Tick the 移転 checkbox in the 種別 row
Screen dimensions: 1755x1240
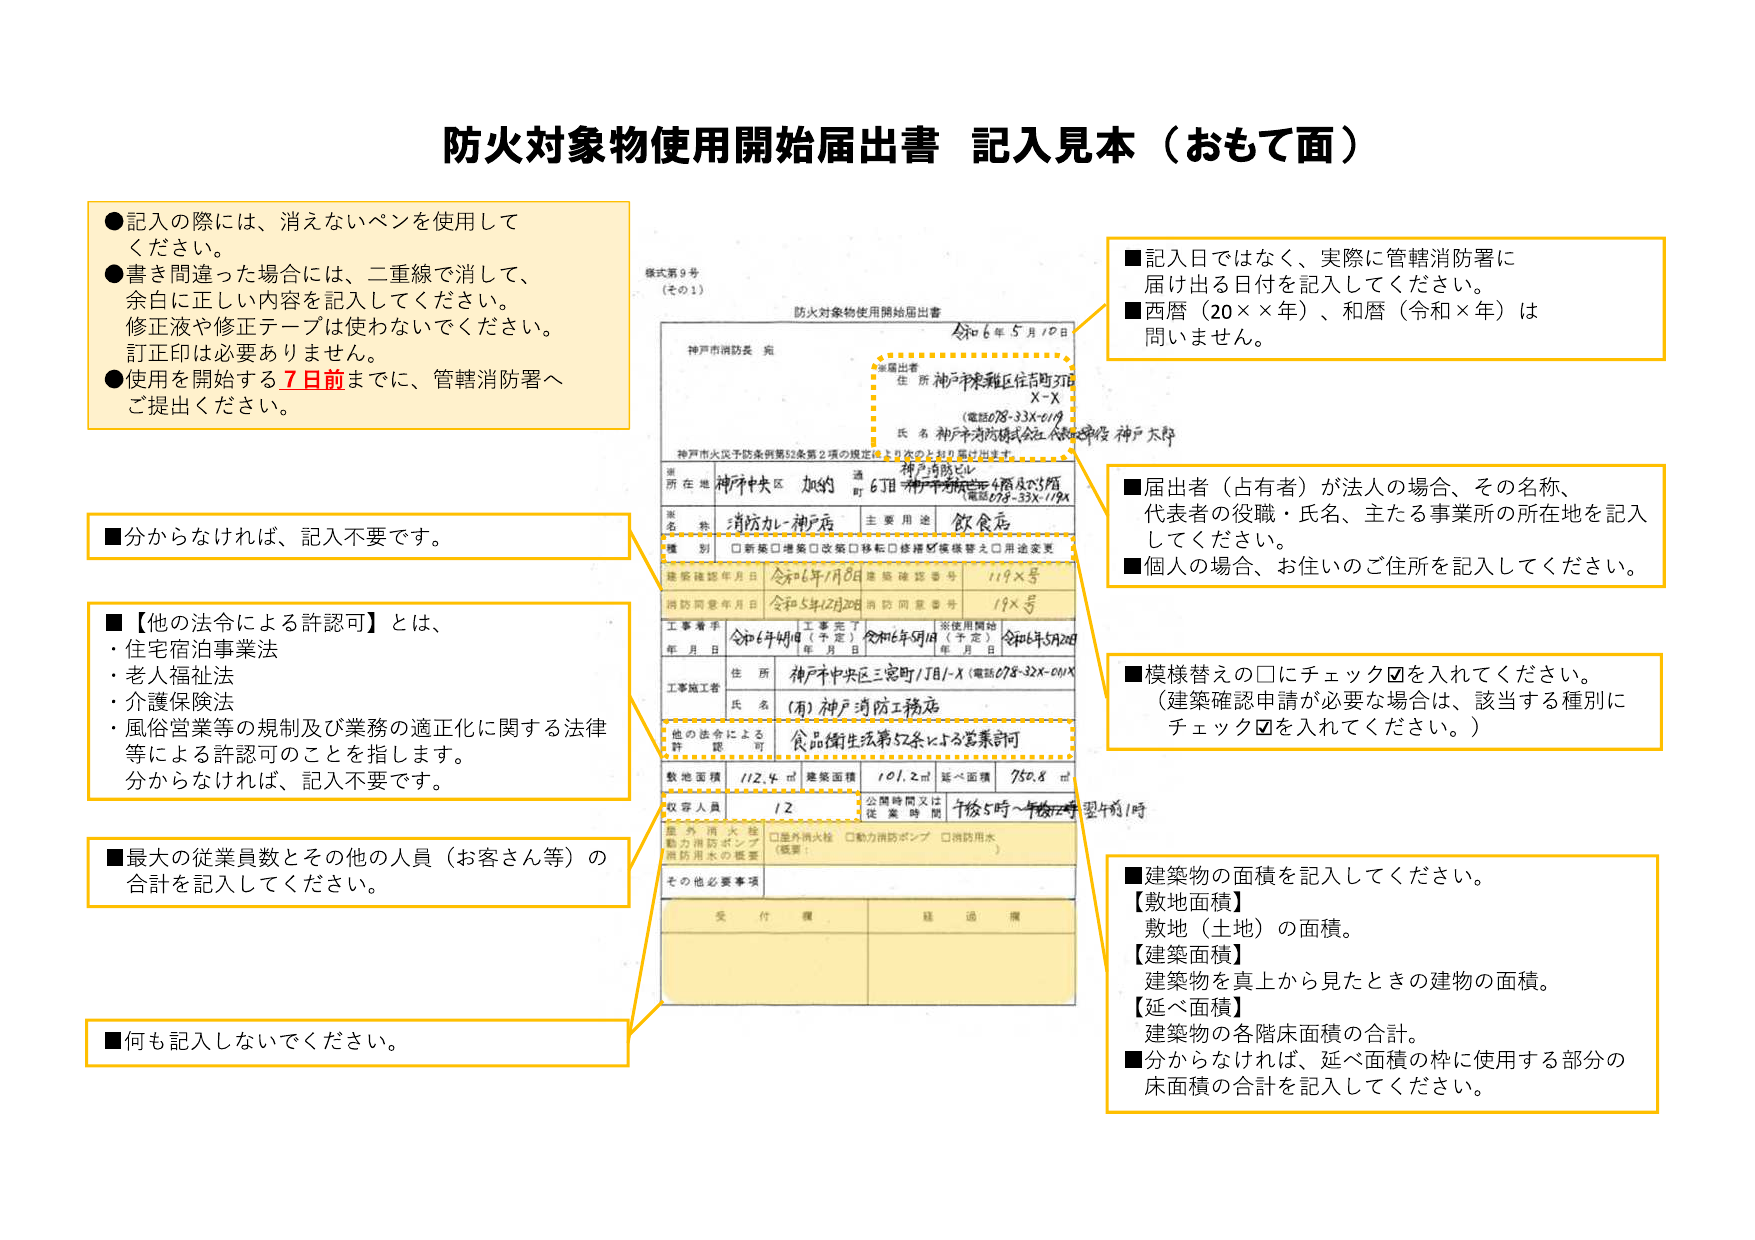tap(853, 548)
